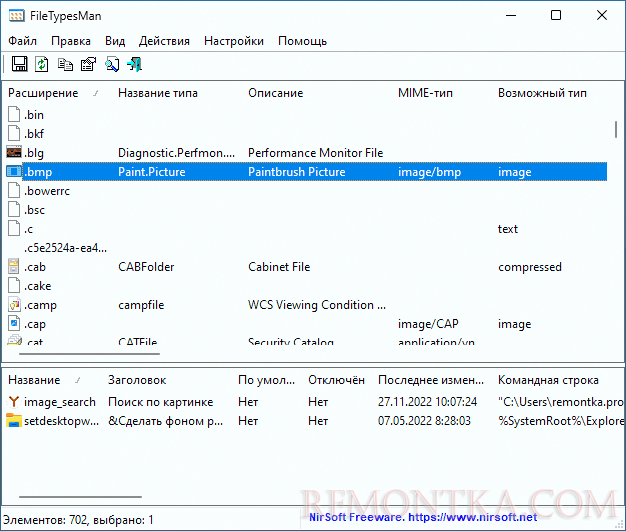Select the .cab extension row

coord(307,267)
